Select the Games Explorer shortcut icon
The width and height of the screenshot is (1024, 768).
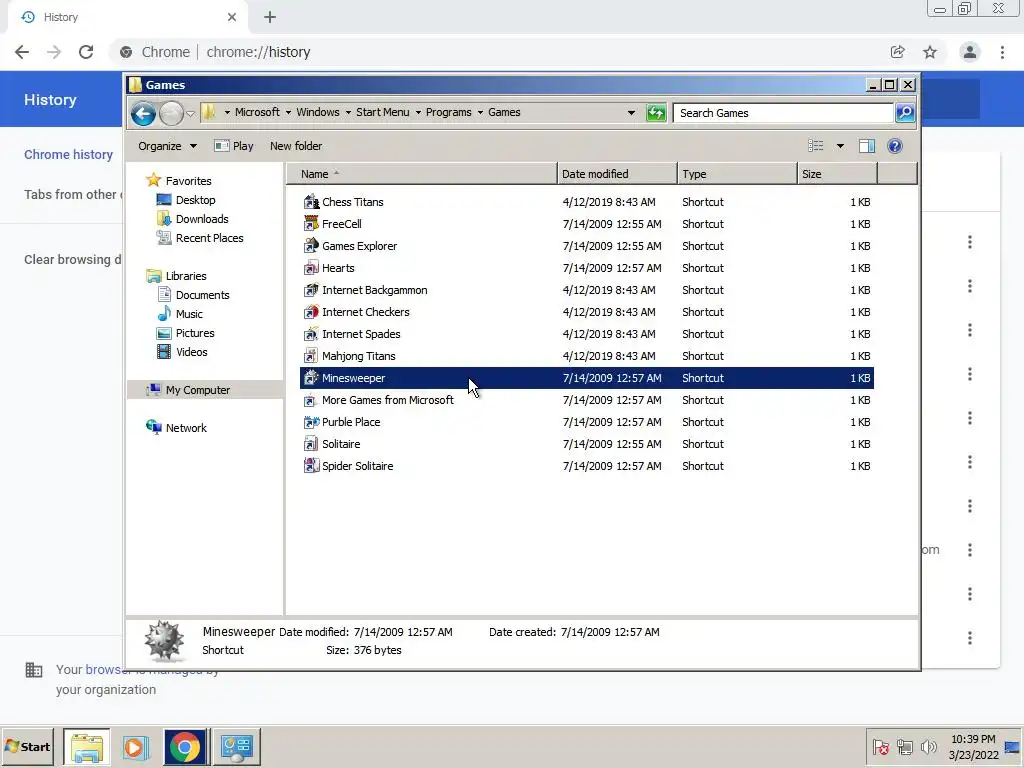311,246
